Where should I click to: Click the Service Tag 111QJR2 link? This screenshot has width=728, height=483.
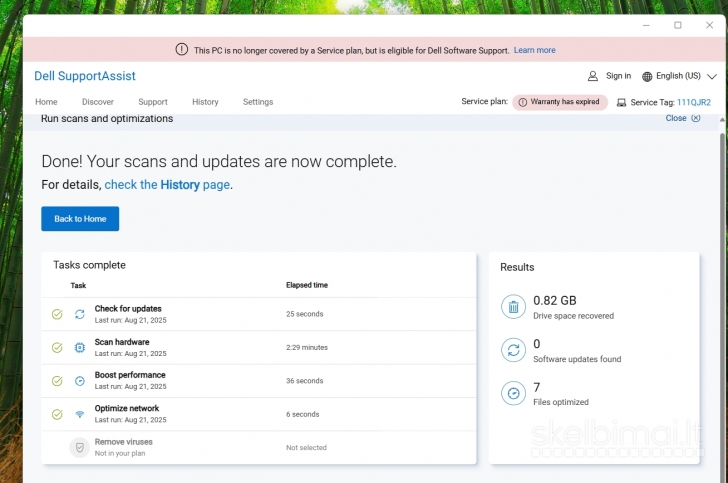coord(694,102)
